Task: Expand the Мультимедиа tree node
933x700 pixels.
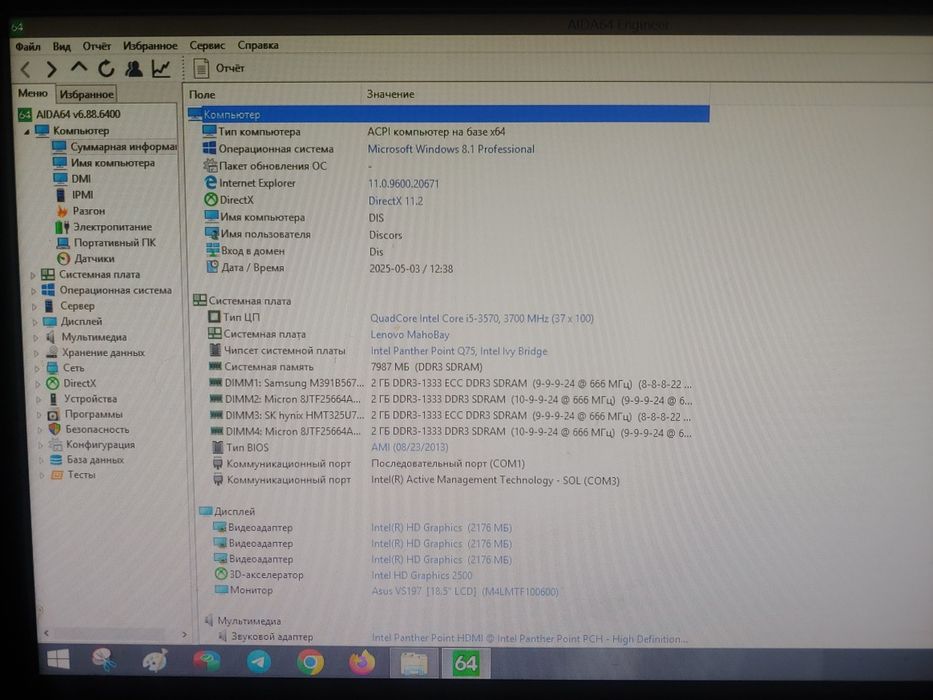Action: (x=36, y=338)
